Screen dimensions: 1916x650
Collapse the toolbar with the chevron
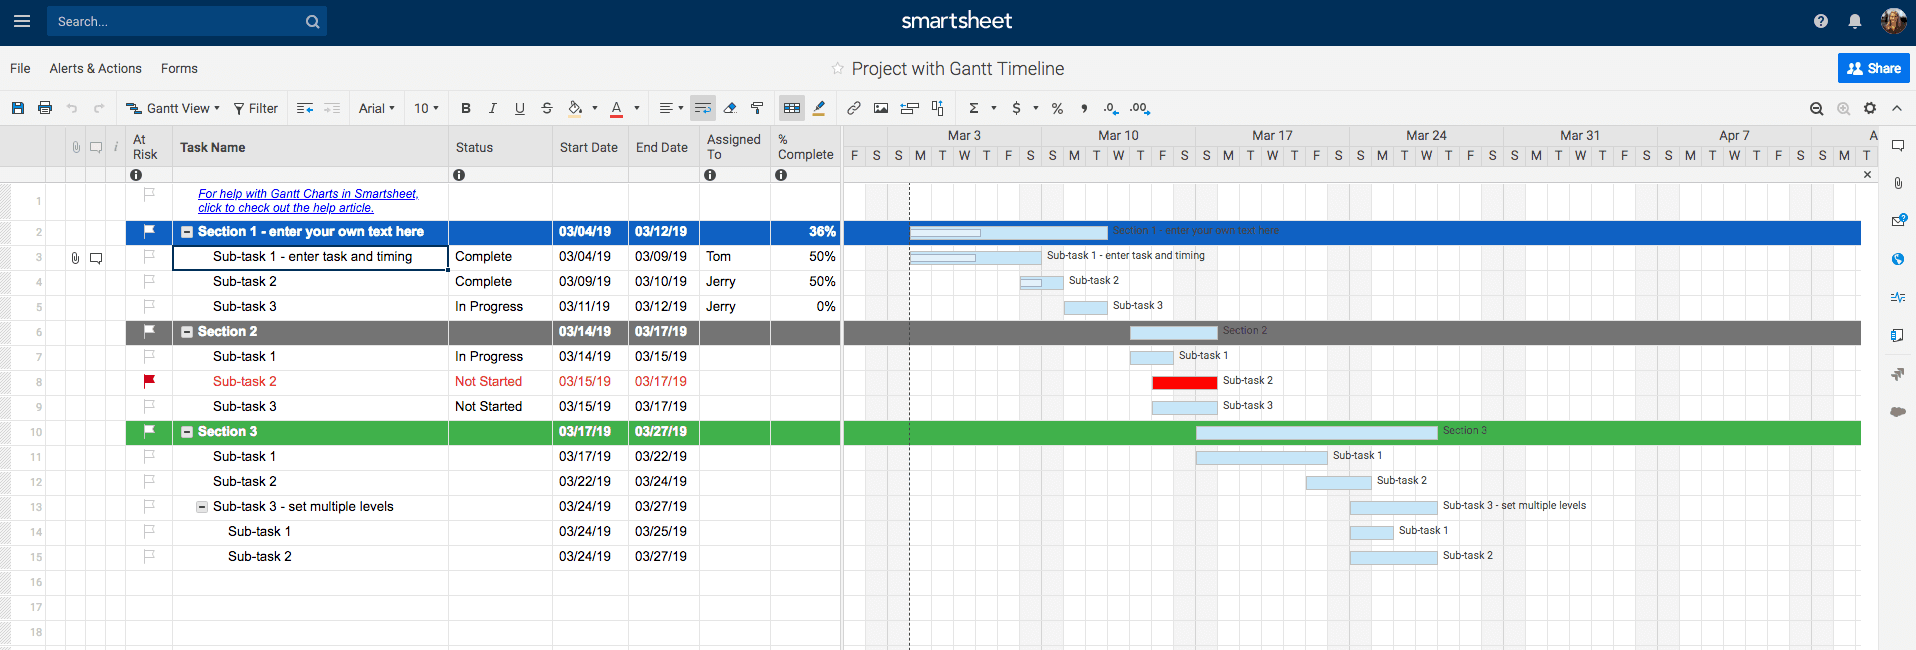tap(1897, 108)
